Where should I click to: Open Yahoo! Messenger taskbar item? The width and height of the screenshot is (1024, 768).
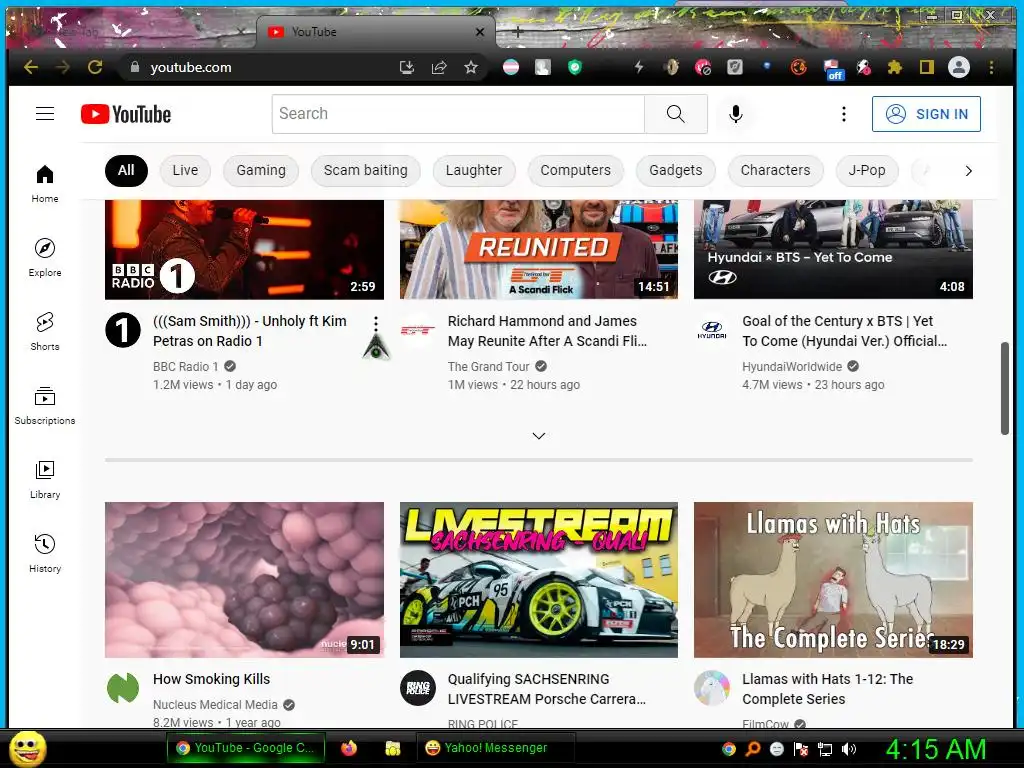[x=495, y=748]
